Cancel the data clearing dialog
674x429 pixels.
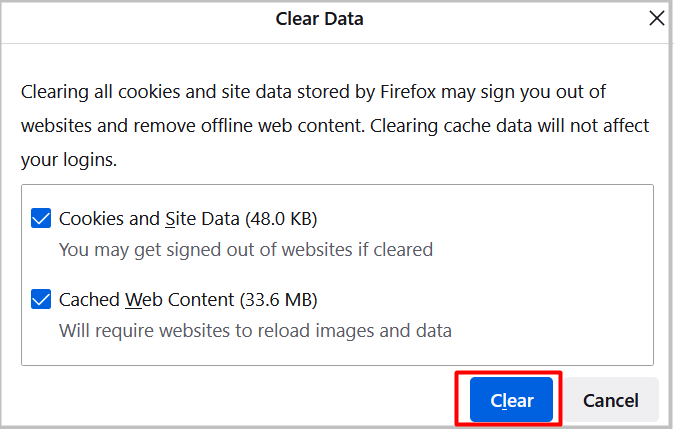610,400
